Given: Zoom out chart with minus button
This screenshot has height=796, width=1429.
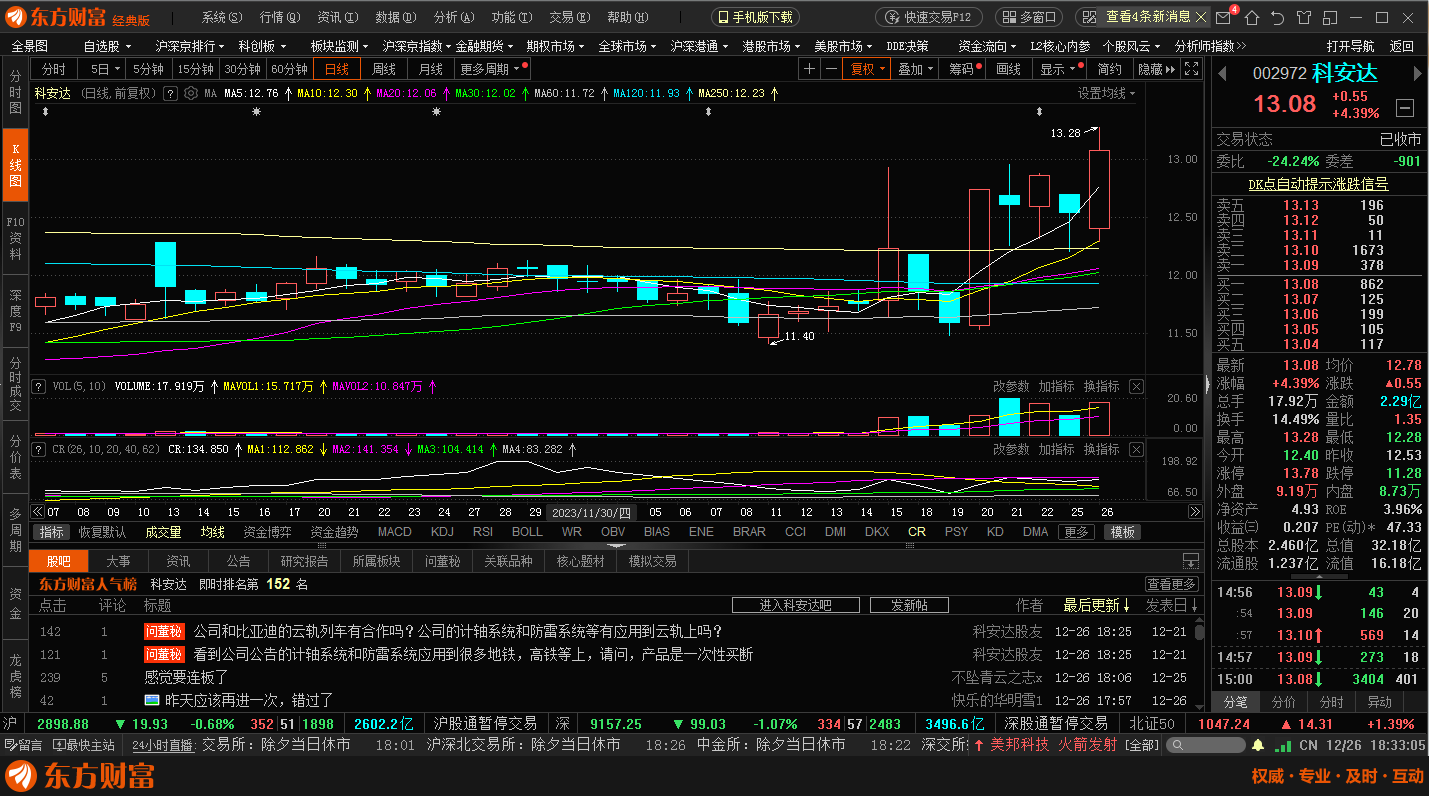Looking at the screenshot, I should coord(832,69).
